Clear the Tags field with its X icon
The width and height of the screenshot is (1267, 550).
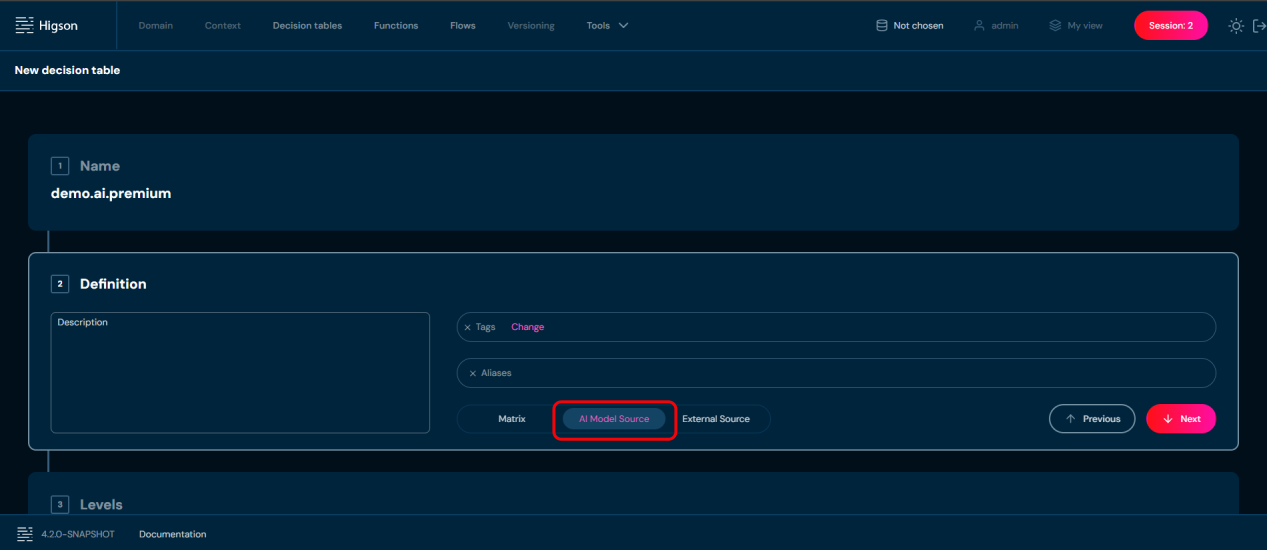pos(467,327)
